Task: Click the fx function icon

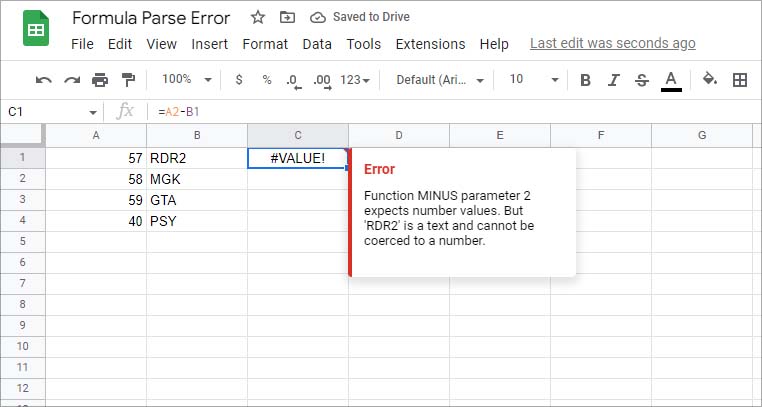Action: tap(125, 112)
